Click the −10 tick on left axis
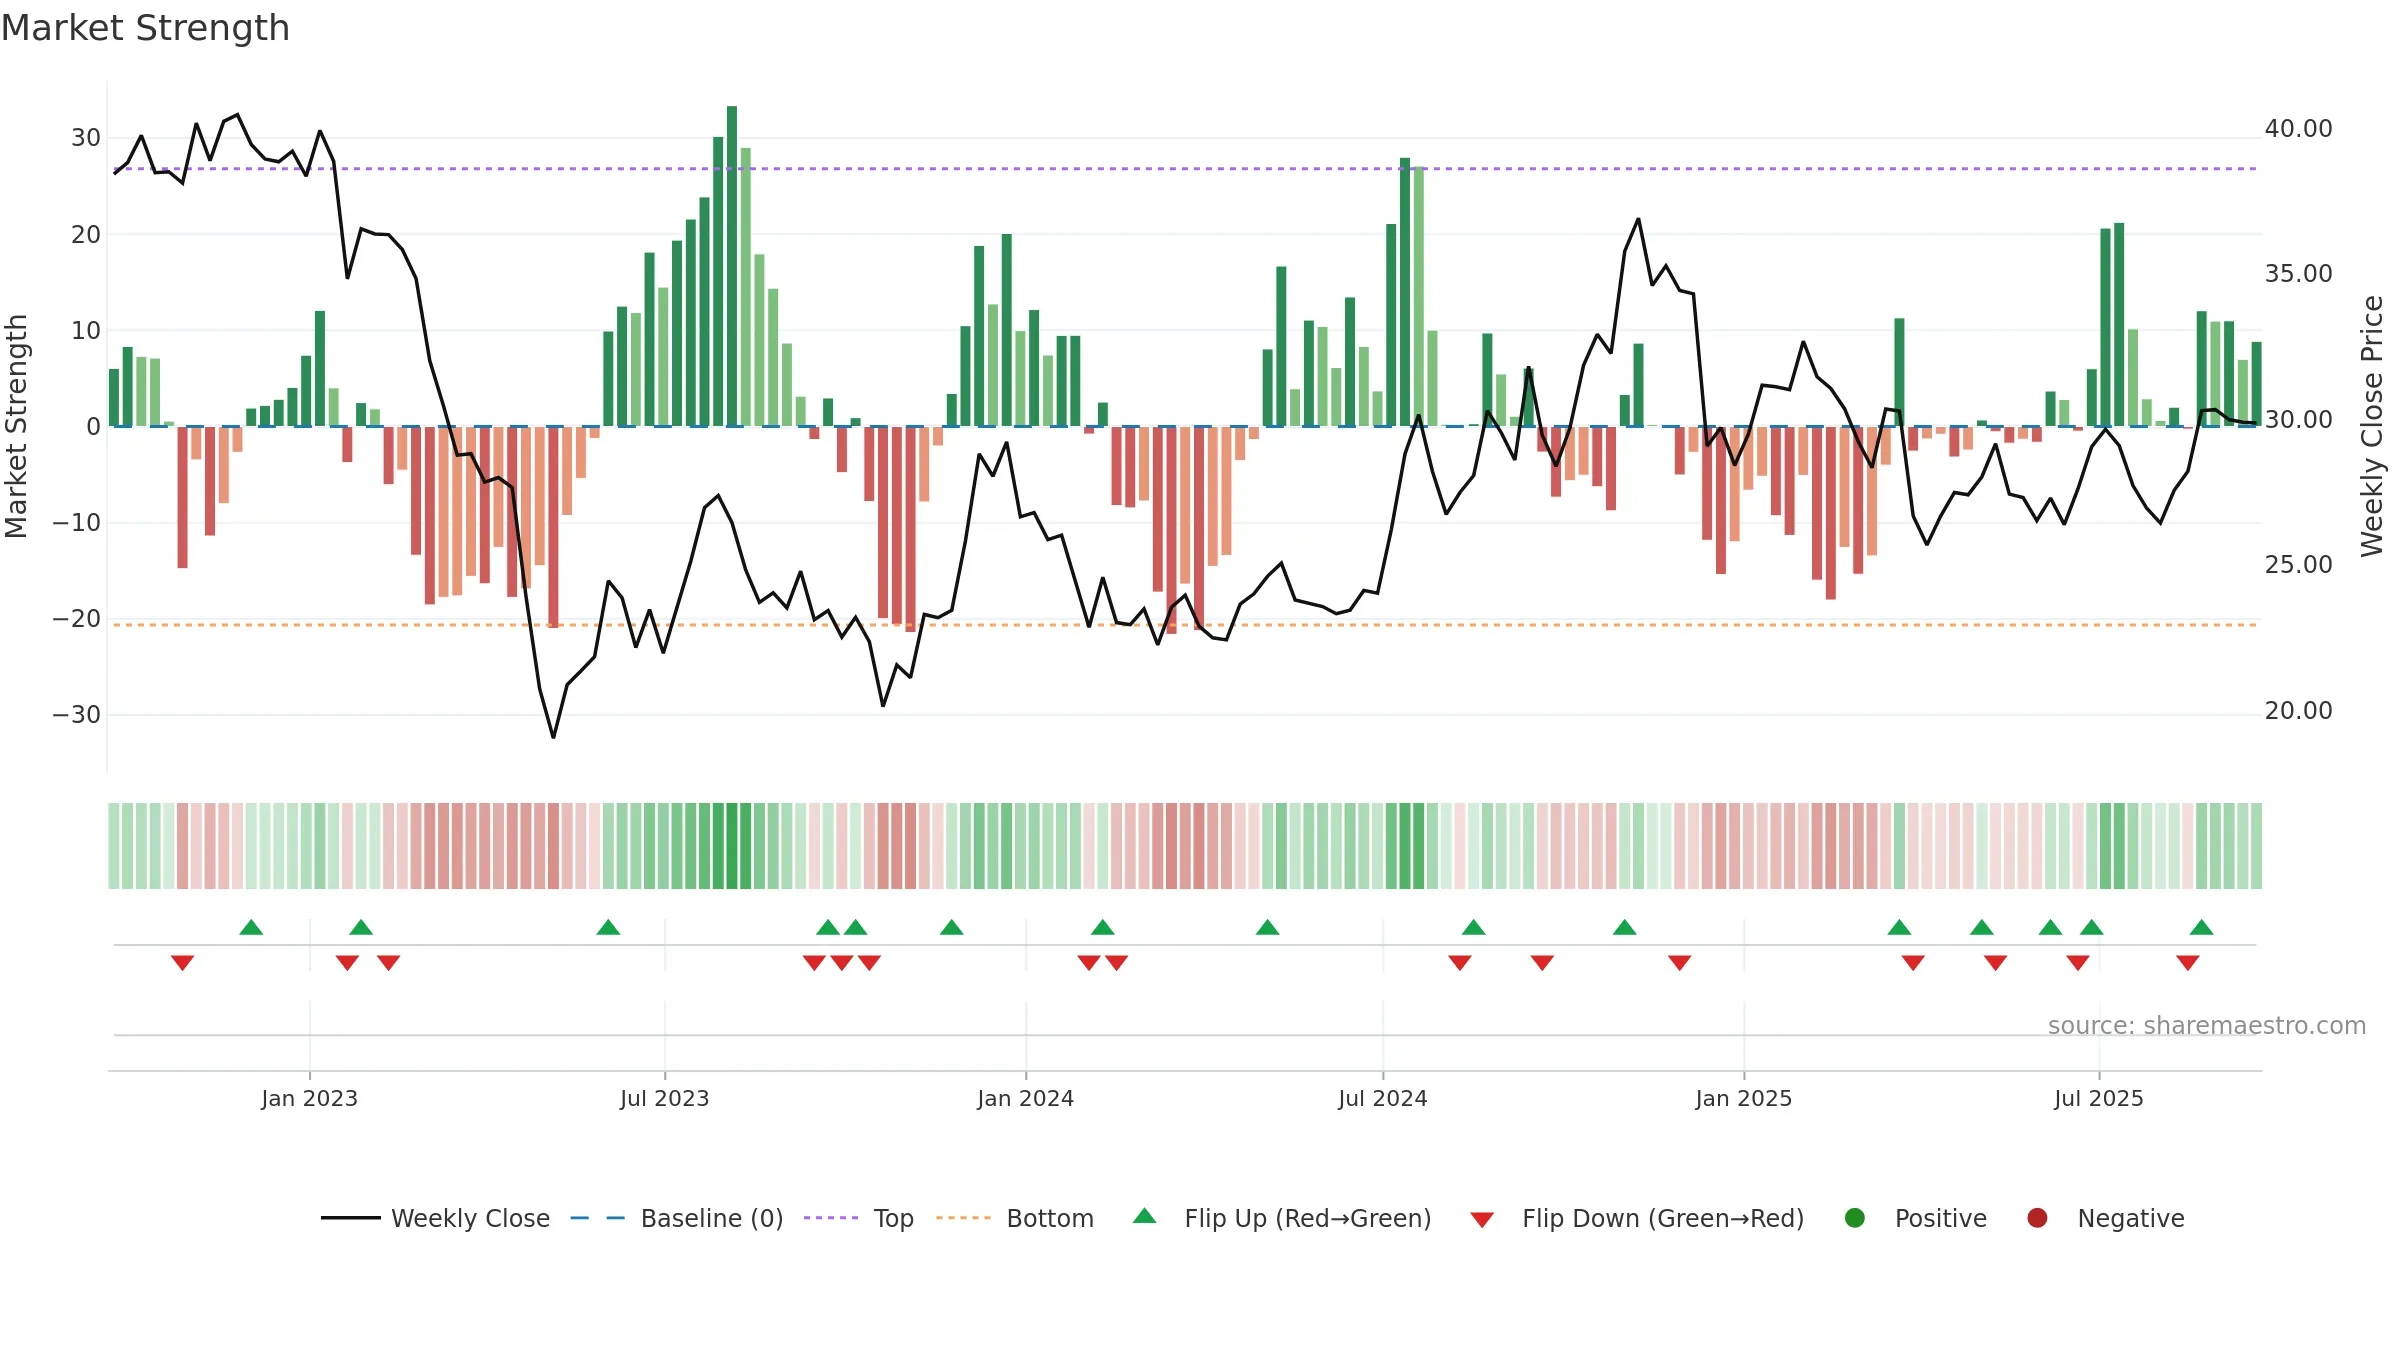The width and height of the screenshot is (2400, 1350). (x=77, y=522)
